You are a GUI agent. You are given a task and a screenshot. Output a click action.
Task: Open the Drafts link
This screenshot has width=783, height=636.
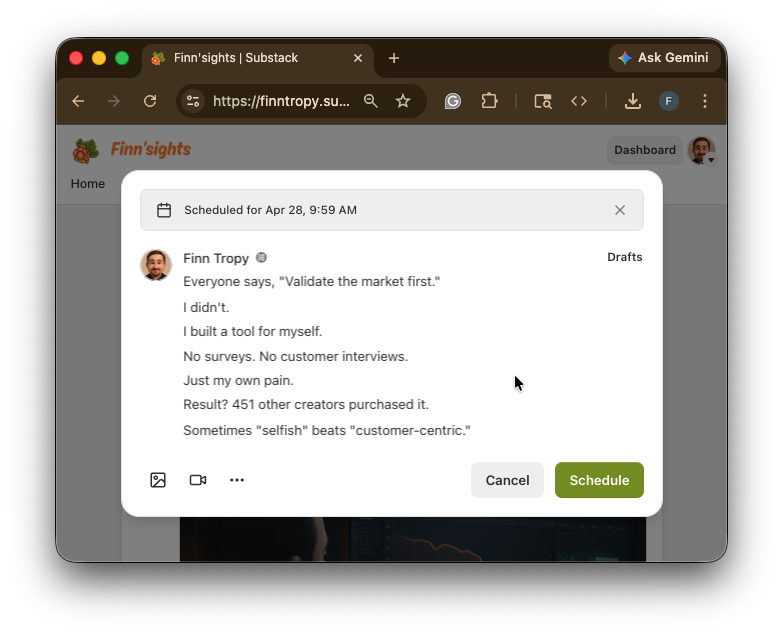[625, 257]
